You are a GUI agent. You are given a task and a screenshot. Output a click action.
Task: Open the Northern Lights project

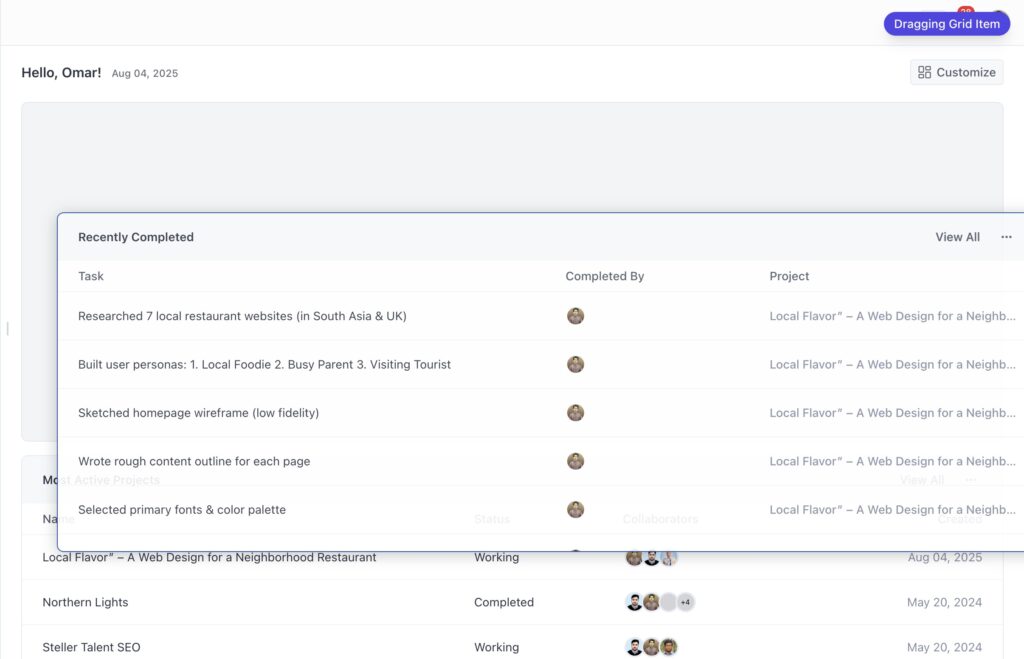pyautogui.click(x=85, y=602)
